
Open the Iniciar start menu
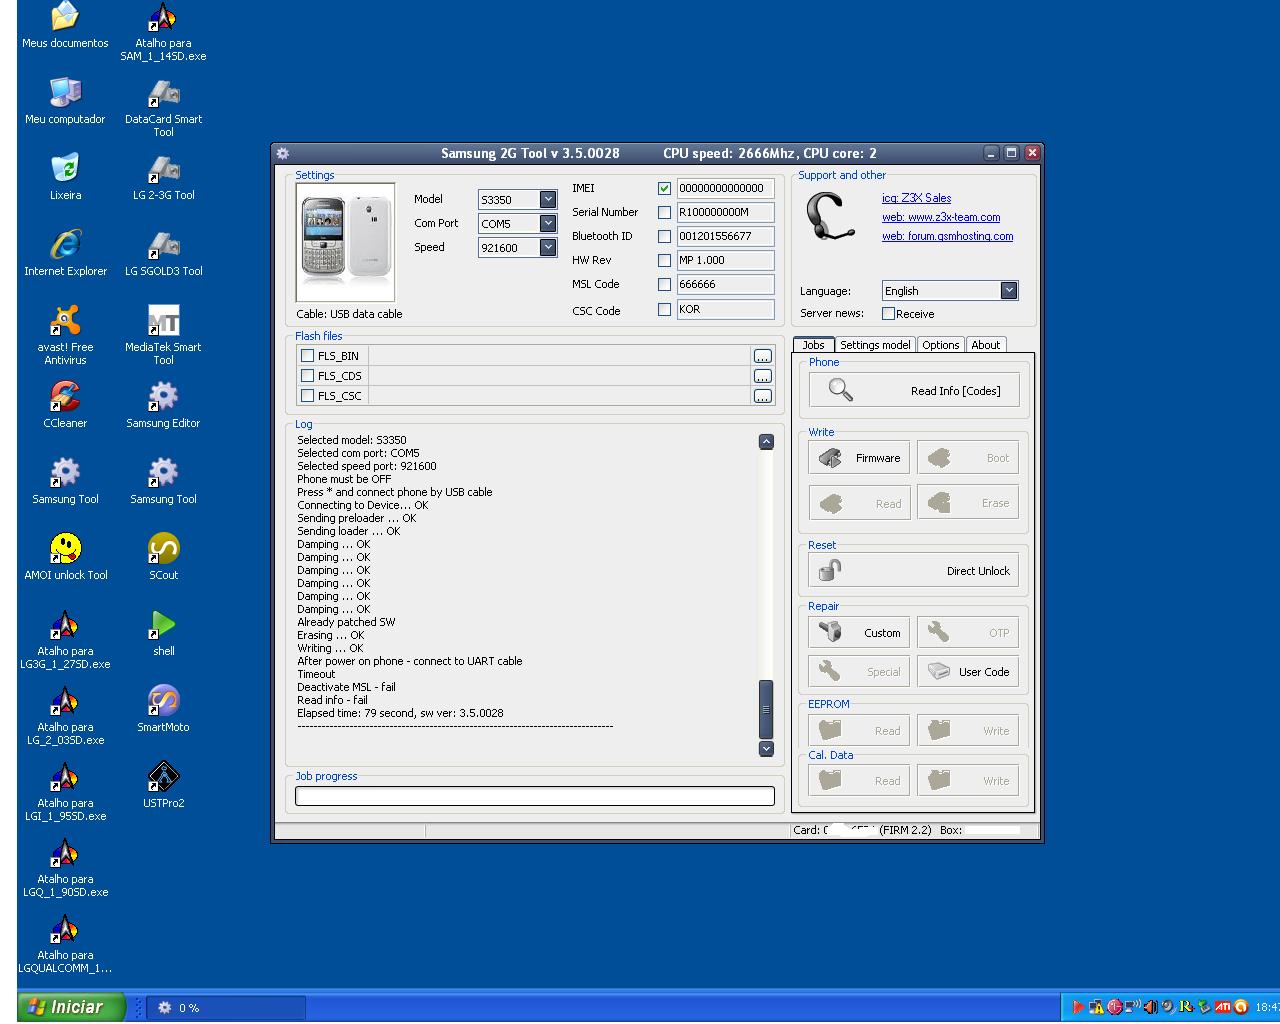pyautogui.click(x=70, y=1007)
